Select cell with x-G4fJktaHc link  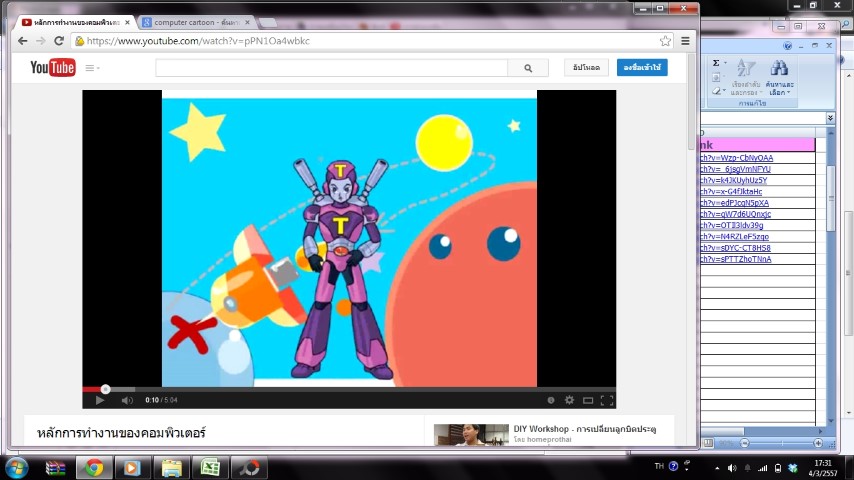758,192
